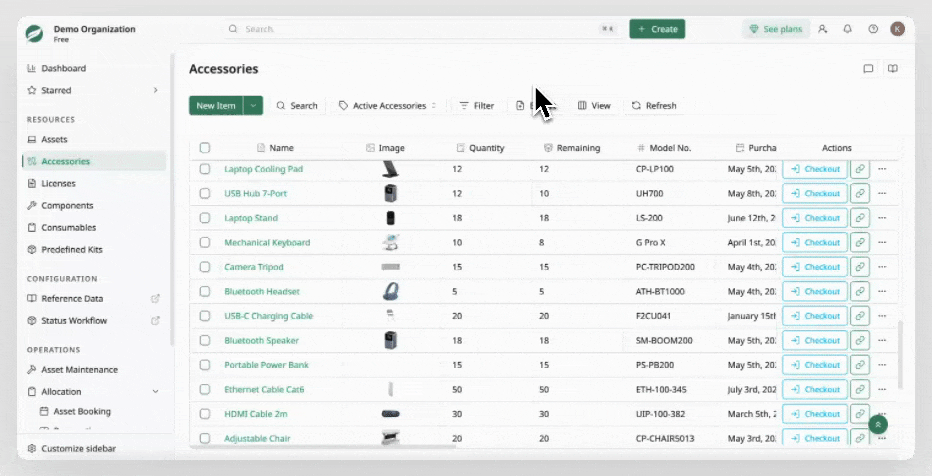The height and width of the screenshot is (476, 932).
Task: Open Predefined Kits in sidebar
Action: [94, 249]
